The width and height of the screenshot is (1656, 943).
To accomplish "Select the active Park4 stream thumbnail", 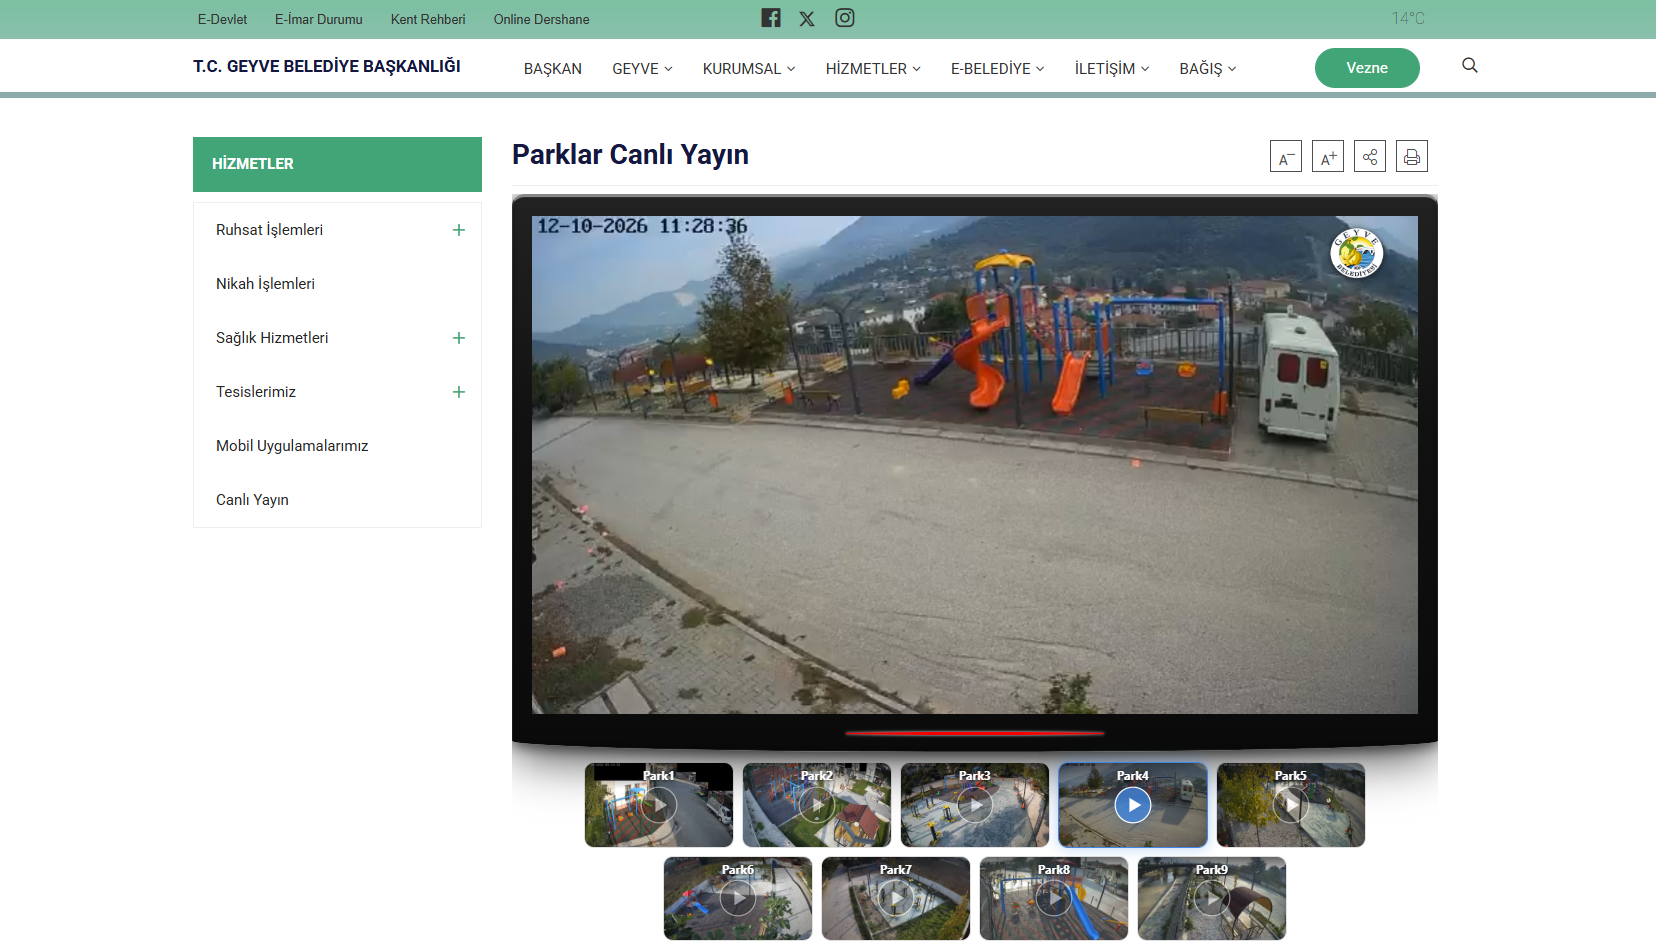I will coord(1133,805).
